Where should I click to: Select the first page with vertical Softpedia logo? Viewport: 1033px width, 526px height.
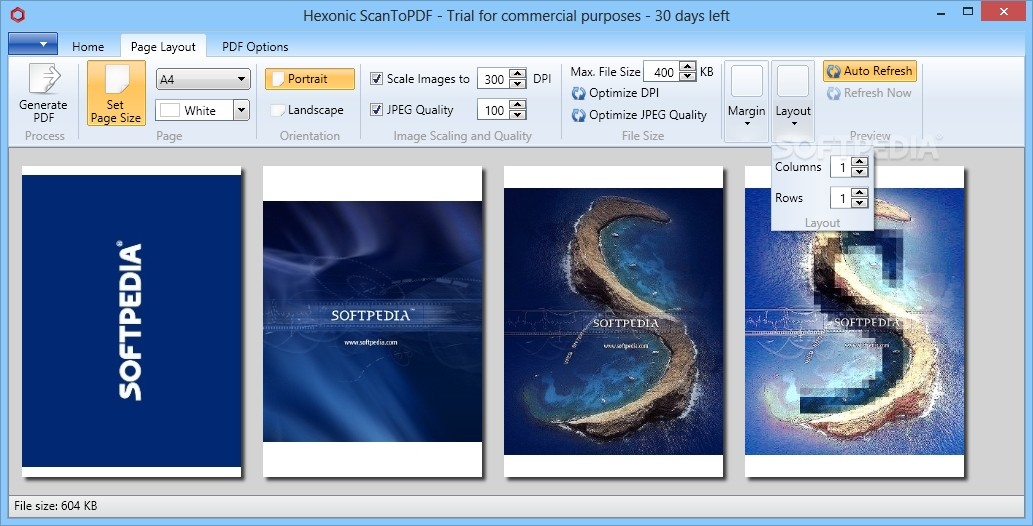pos(132,321)
